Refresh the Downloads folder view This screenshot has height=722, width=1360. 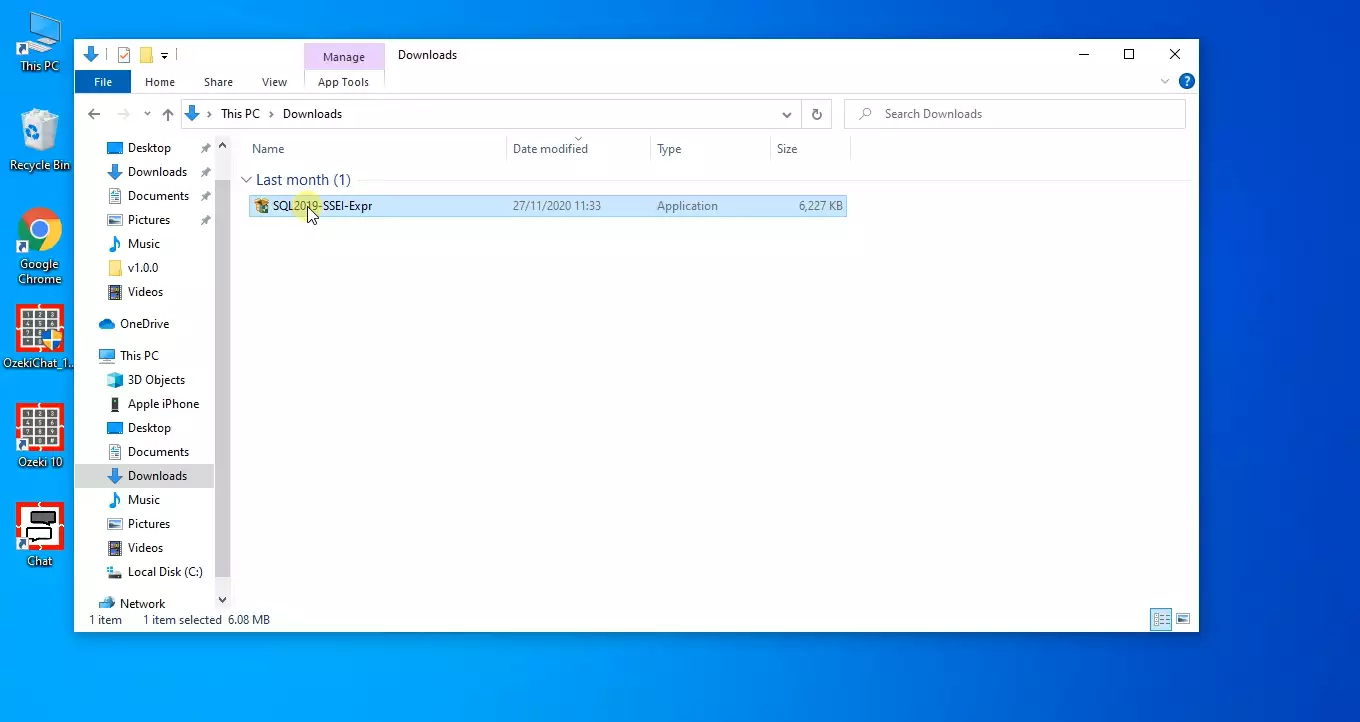[816, 114]
